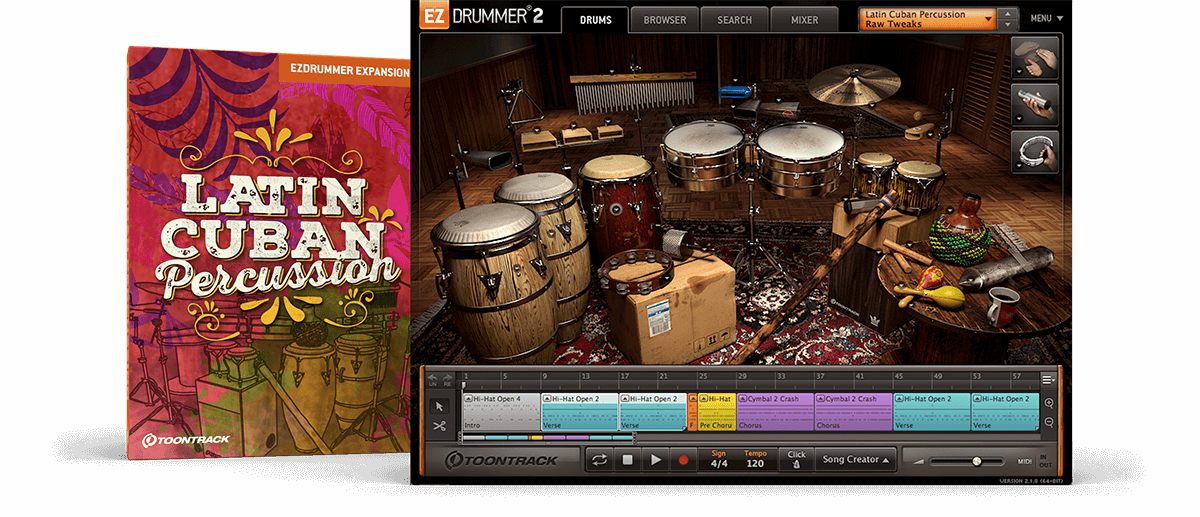Select the Hi-Hat Open 4 Intro block
This screenshot has height=517, width=1200.
(501, 411)
